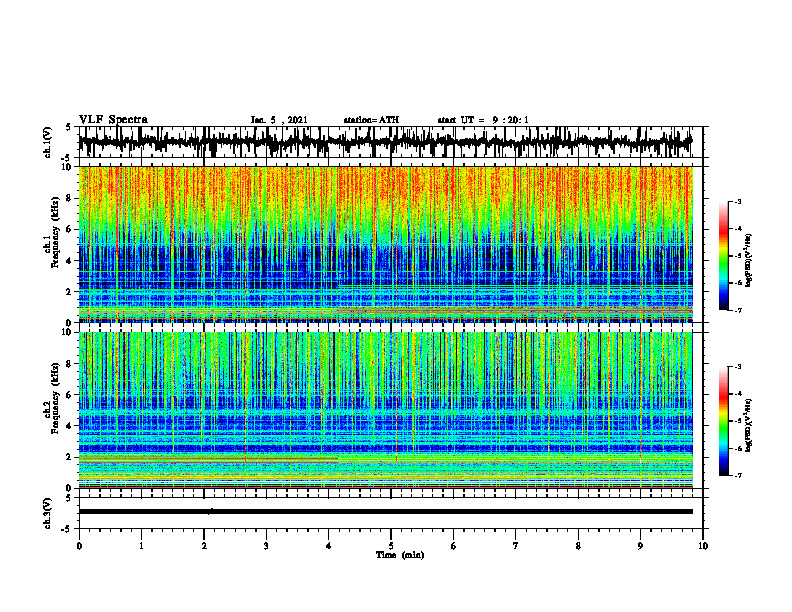This screenshot has height=612, width=792.
Task: Click the time axis tick label "8"
Action: [x=578, y=546]
